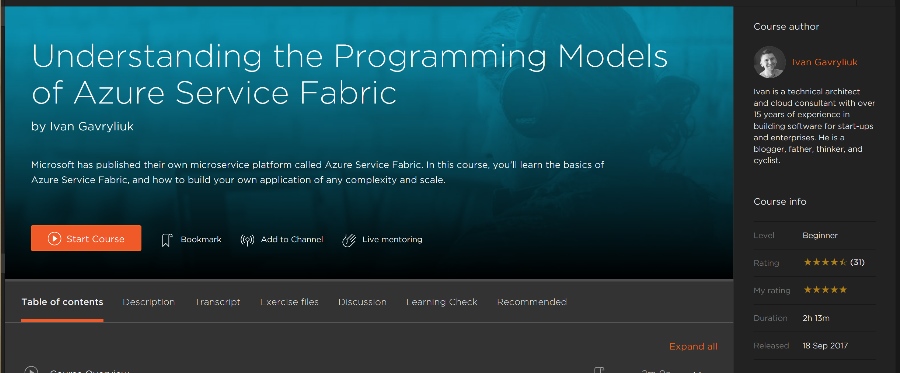Screen dimensions: 900x373
Task: Click the Beginner level value
Action: [x=820, y=235]
